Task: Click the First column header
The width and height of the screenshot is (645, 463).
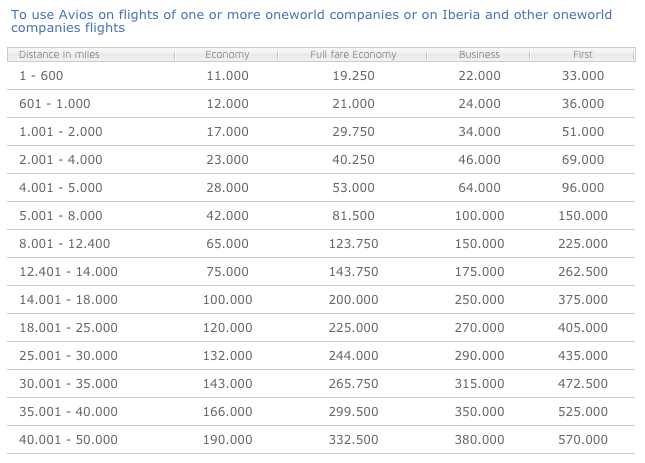Action: coord(583,54)
